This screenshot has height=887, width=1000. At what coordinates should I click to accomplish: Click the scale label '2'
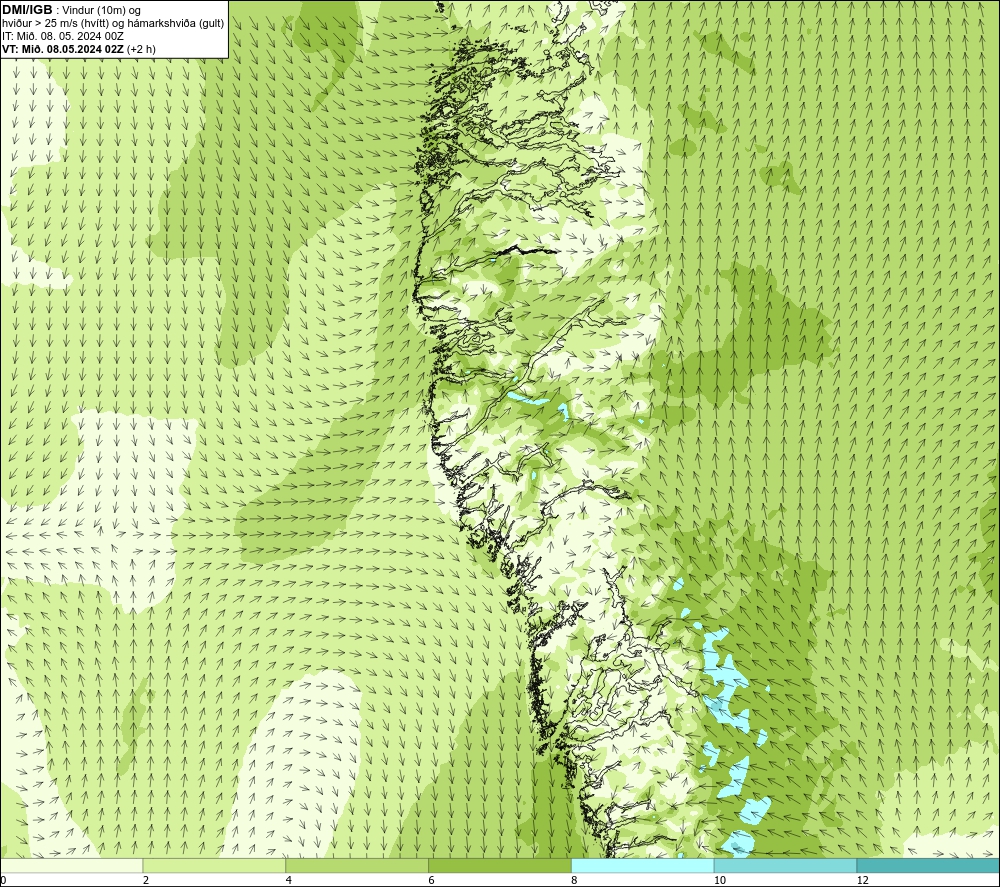point(146,880)
